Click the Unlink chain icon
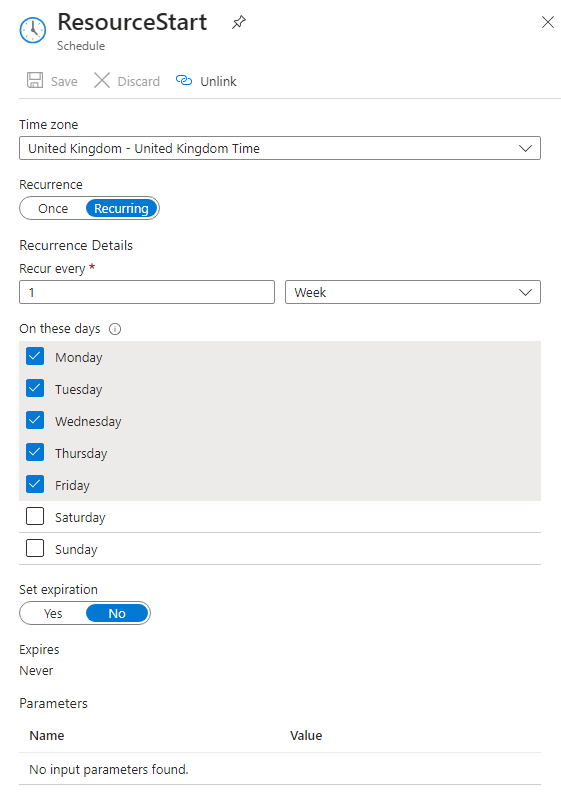The width and height of the screenshot is (561, 795). pyautogui.click(x=184, y=81)
